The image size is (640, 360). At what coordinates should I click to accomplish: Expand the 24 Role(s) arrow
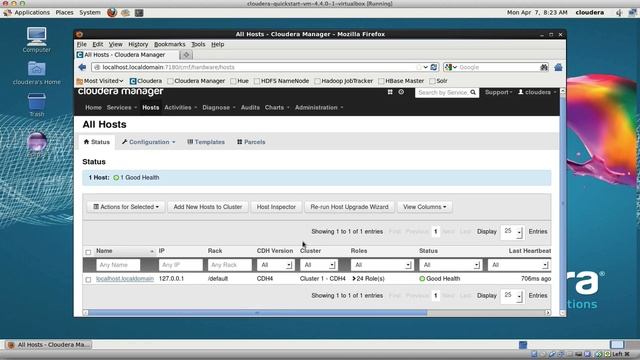tap(354, 279)
